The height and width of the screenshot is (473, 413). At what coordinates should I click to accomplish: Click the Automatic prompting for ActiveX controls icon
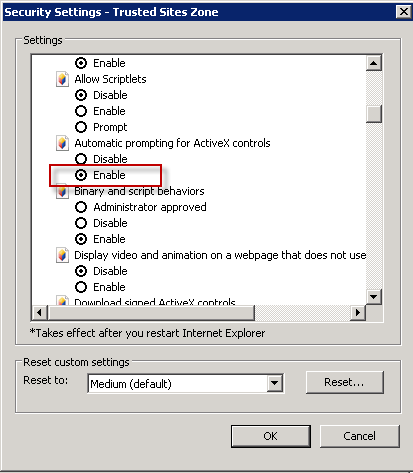click(62, 143)
